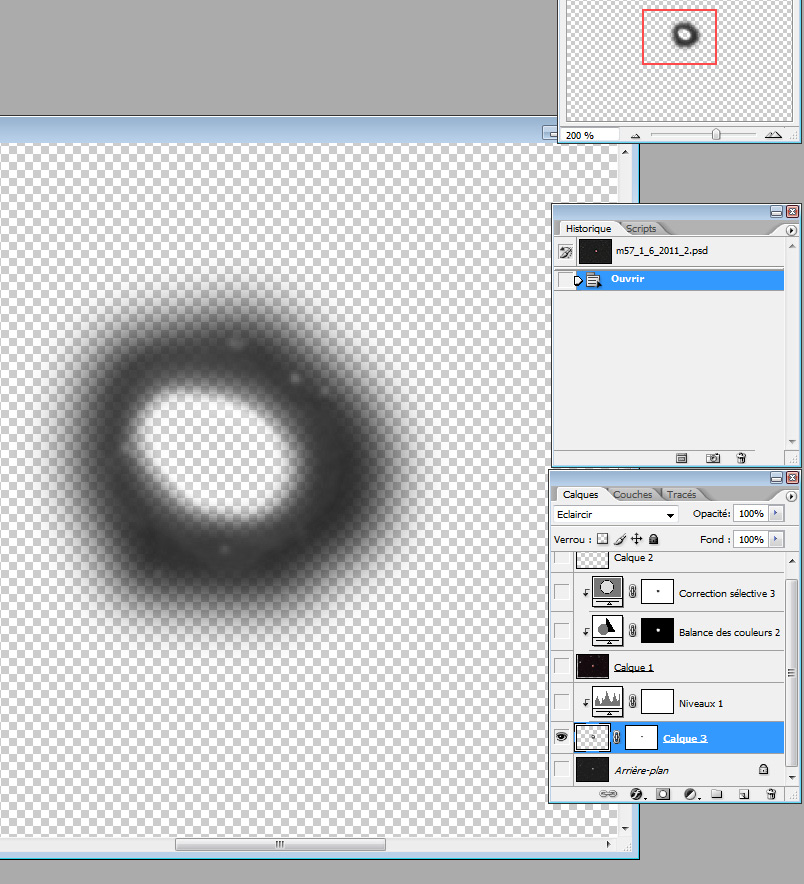The width and height of the screenshot is (804, 884).
Task: Add a layer mask via the mask icon
Action: point(663,794)
